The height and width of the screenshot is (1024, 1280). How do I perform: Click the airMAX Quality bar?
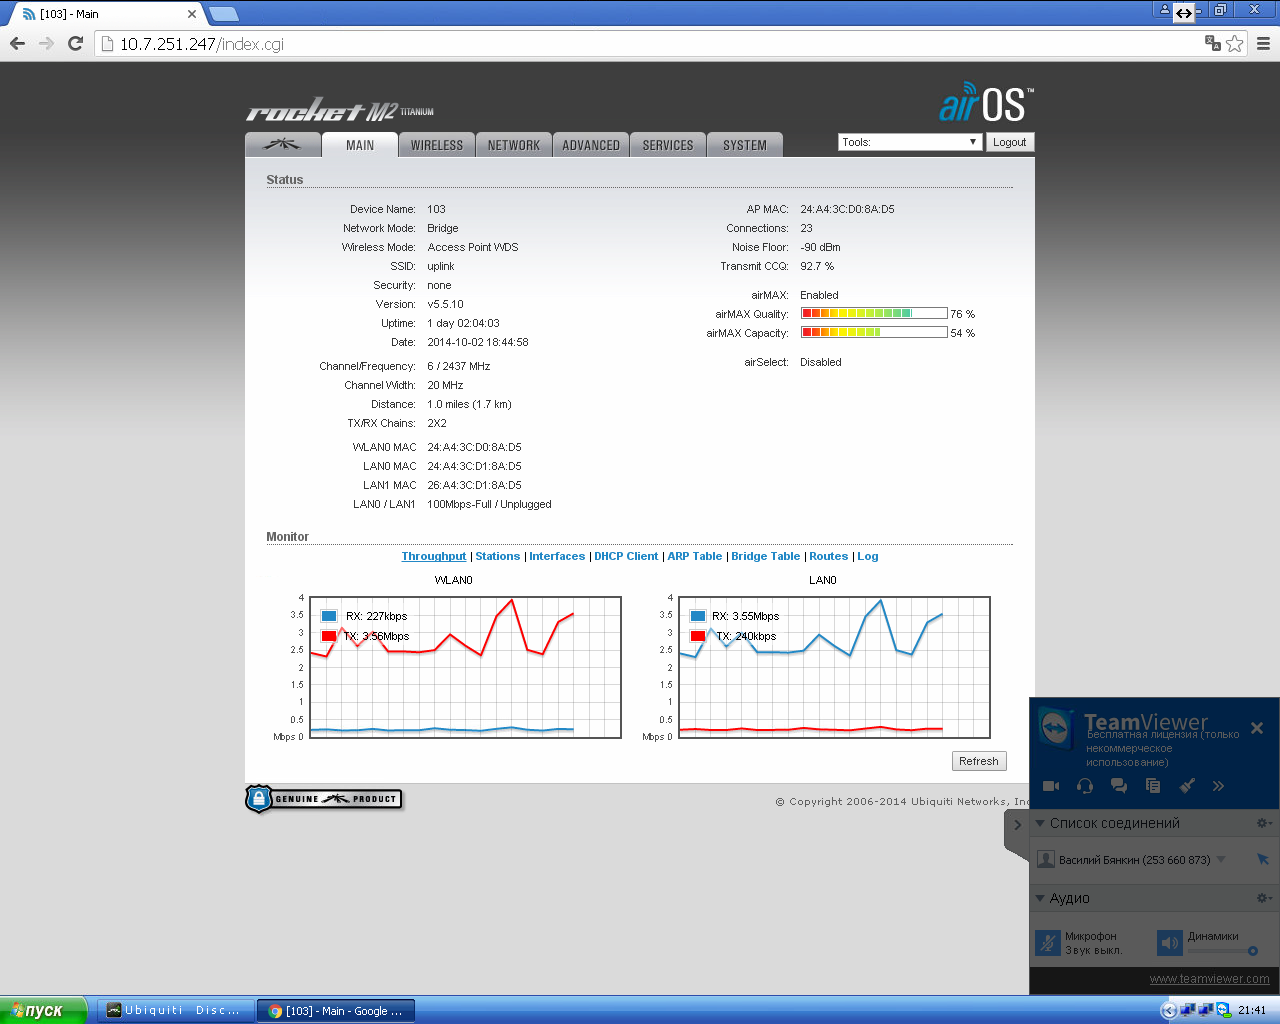click(x=874, y=314)
